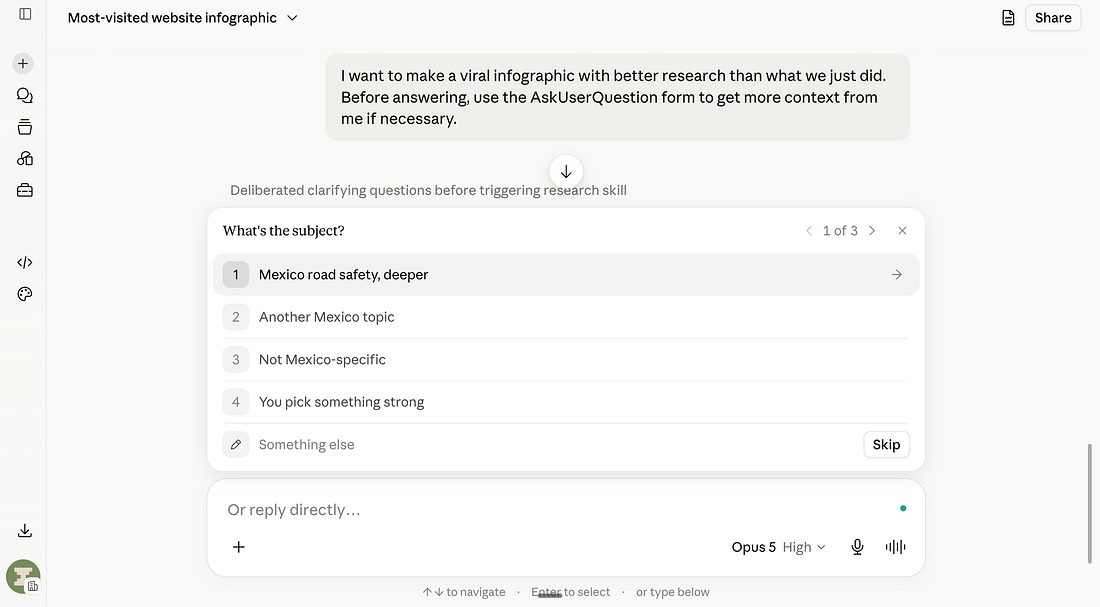The image size is (1100, 607).
Task: Click the download icon in sidebar
Action: (25, 531)
